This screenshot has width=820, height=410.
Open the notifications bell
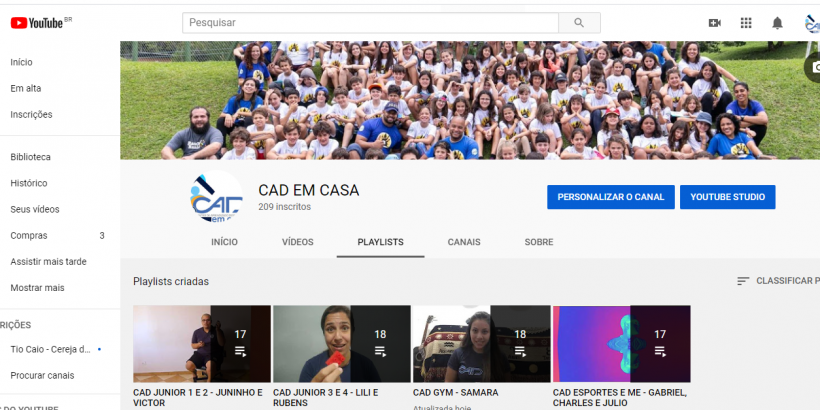point(777,22)
